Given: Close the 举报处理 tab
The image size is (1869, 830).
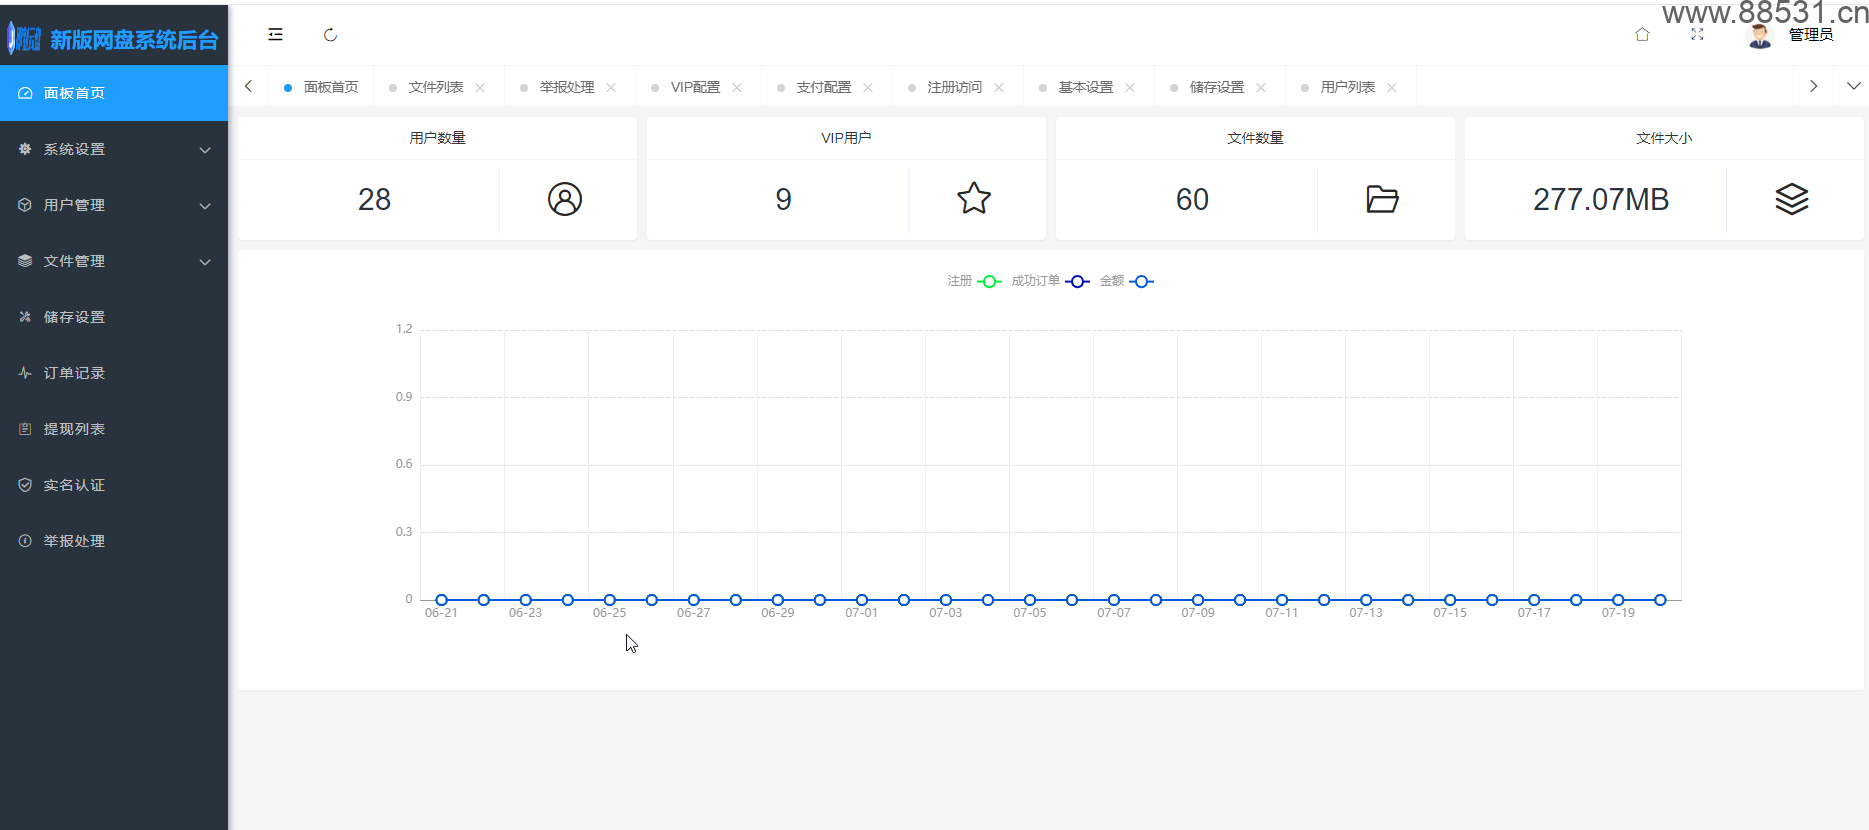Looking at the screenshot, I should 611,88.
